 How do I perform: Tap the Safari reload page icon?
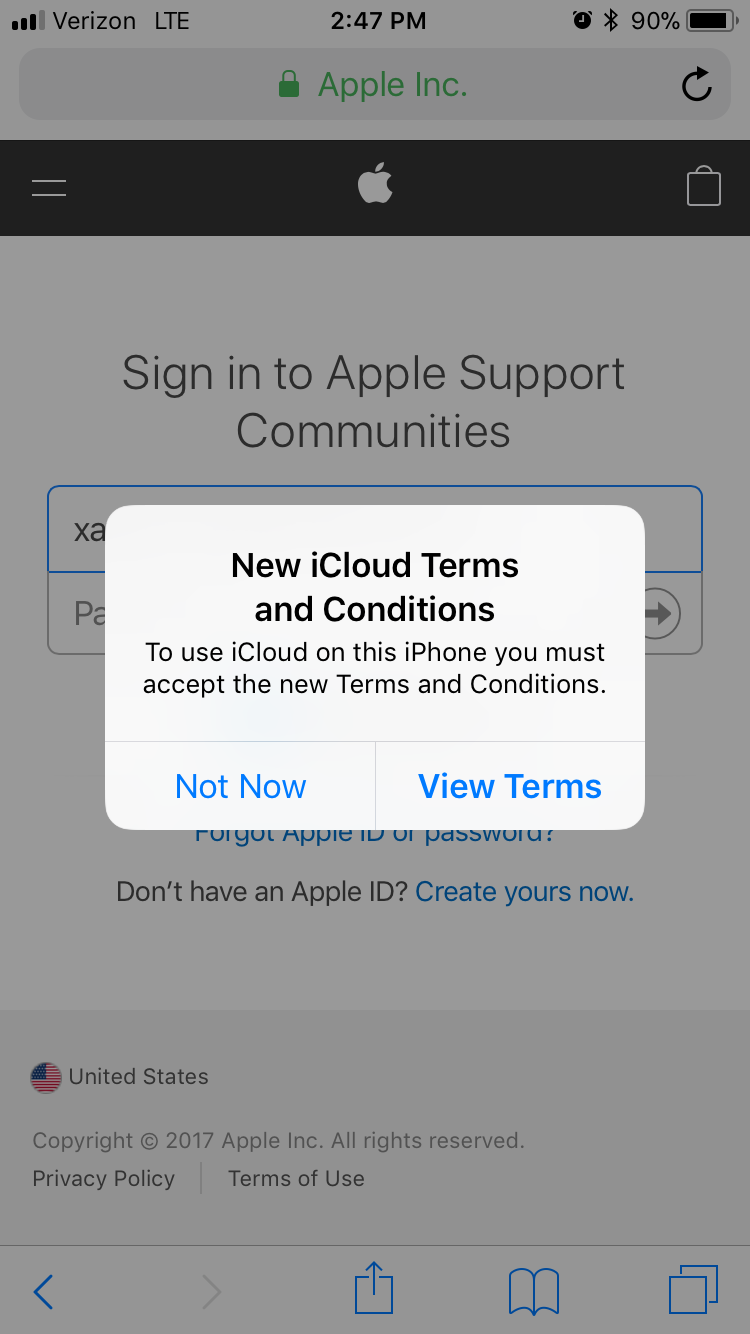[697, 85]
